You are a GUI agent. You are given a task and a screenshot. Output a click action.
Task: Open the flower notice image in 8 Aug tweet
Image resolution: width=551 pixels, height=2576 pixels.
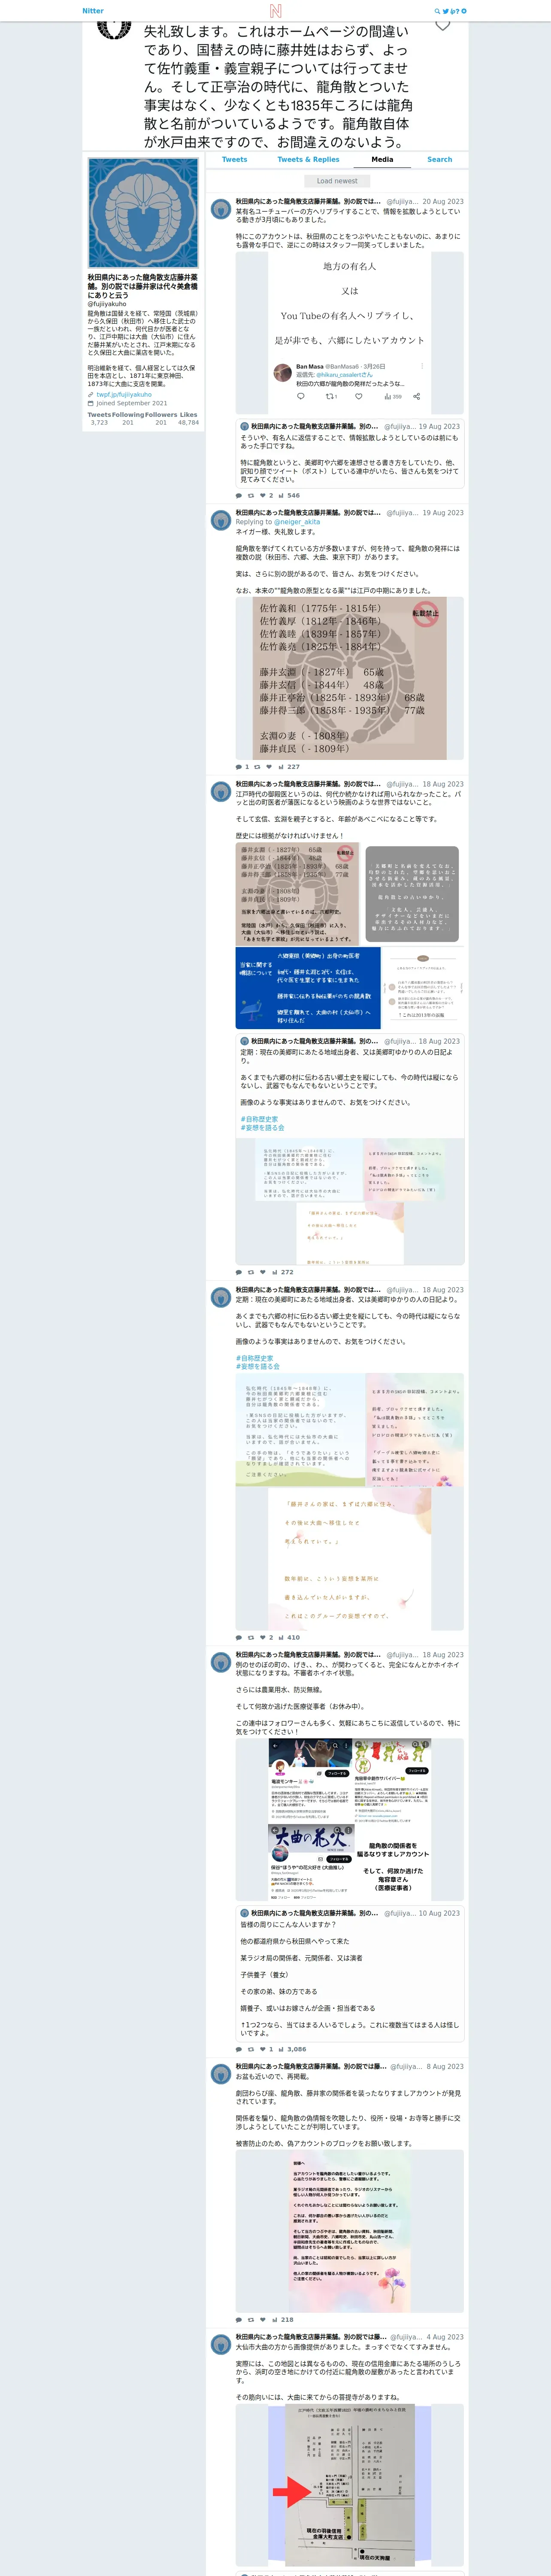[350, 2231]
